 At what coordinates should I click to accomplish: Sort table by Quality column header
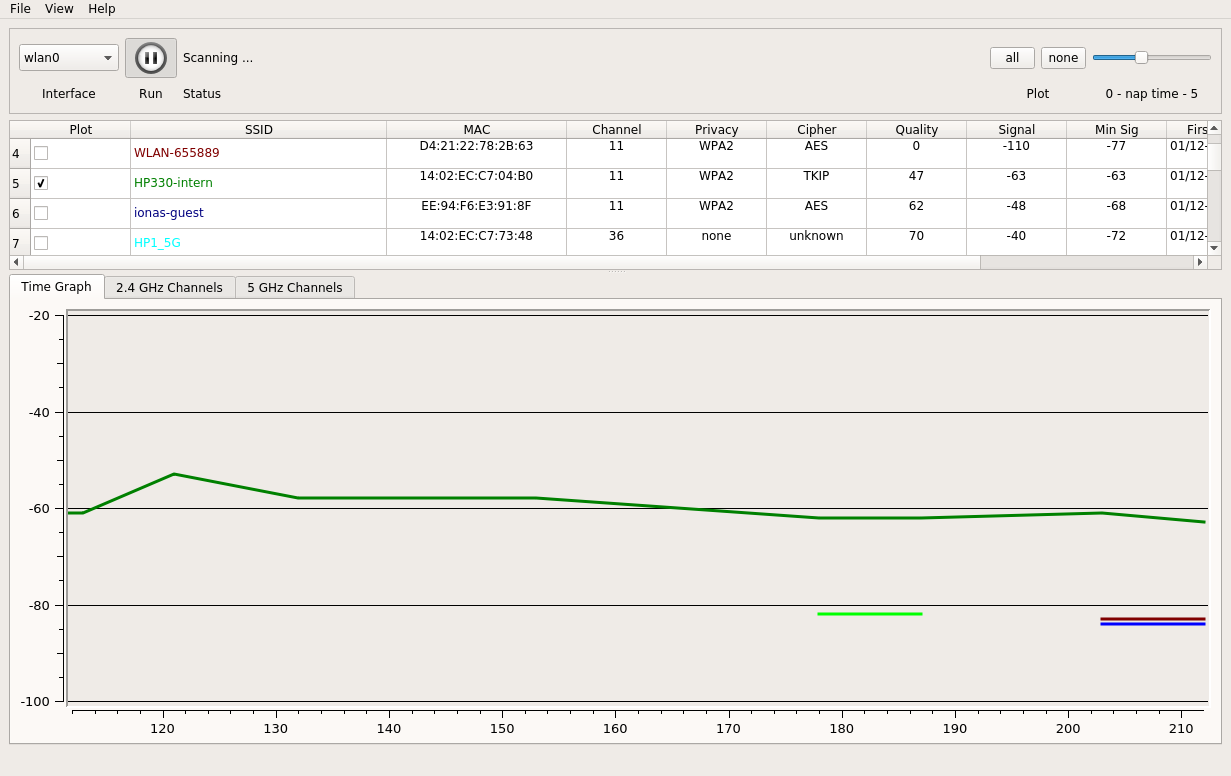[x=917, y=130]
